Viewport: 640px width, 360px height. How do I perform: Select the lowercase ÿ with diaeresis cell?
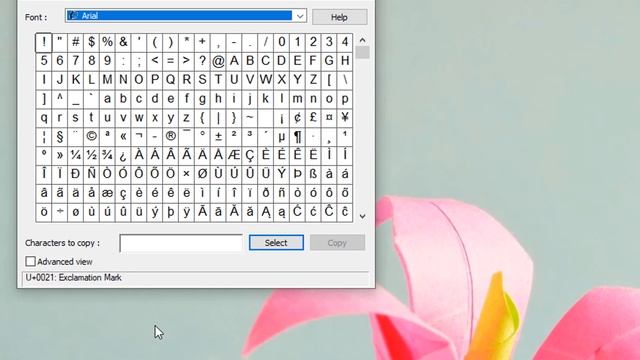coord(187,212)
